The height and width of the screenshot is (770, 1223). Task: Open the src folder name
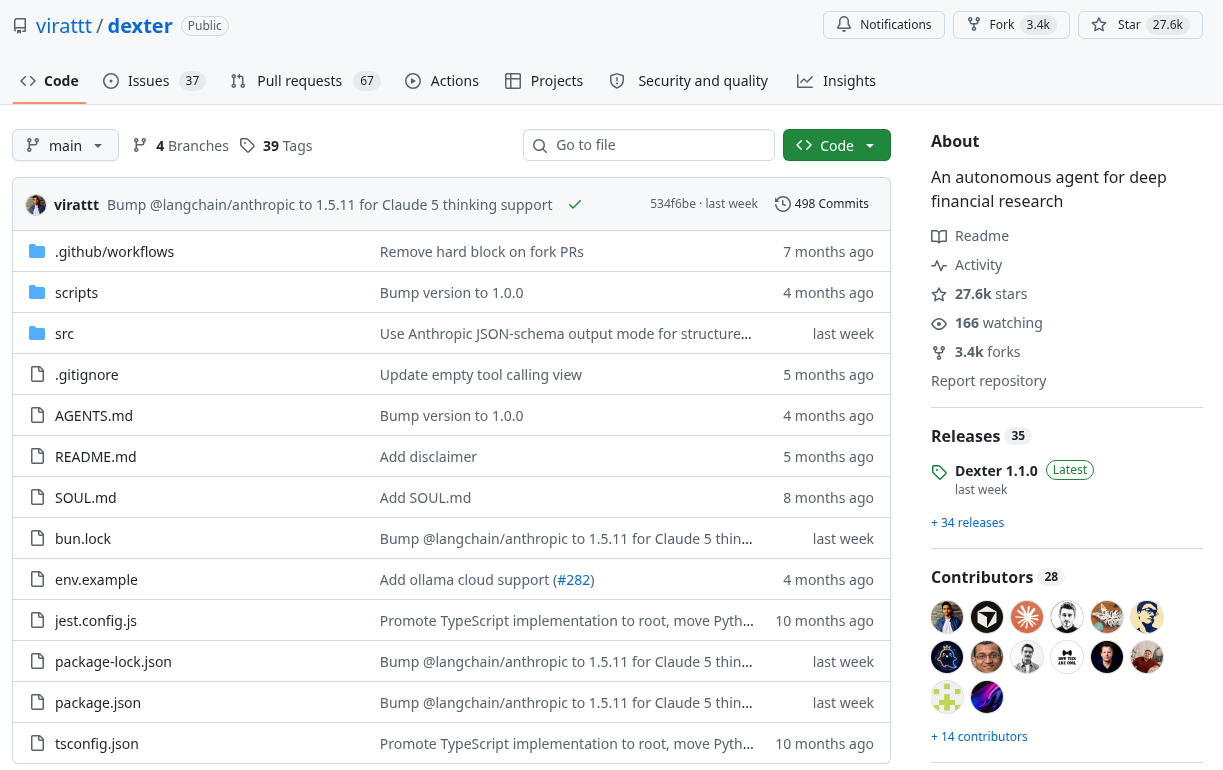point(64,334)
